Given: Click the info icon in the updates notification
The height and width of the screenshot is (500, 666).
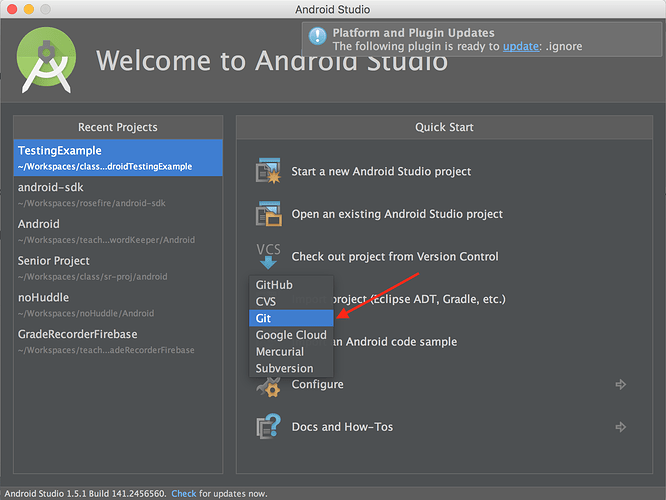Looking at the screenshot, I should click(x=317, y=38).
